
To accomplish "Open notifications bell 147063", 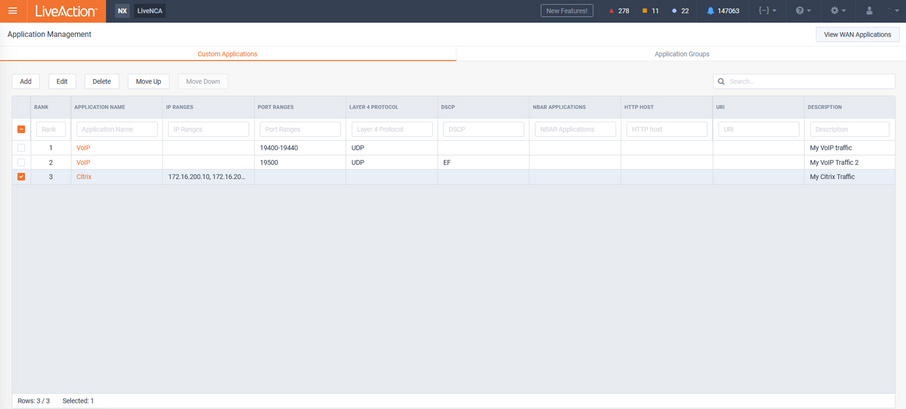I will tap(723, 10).
